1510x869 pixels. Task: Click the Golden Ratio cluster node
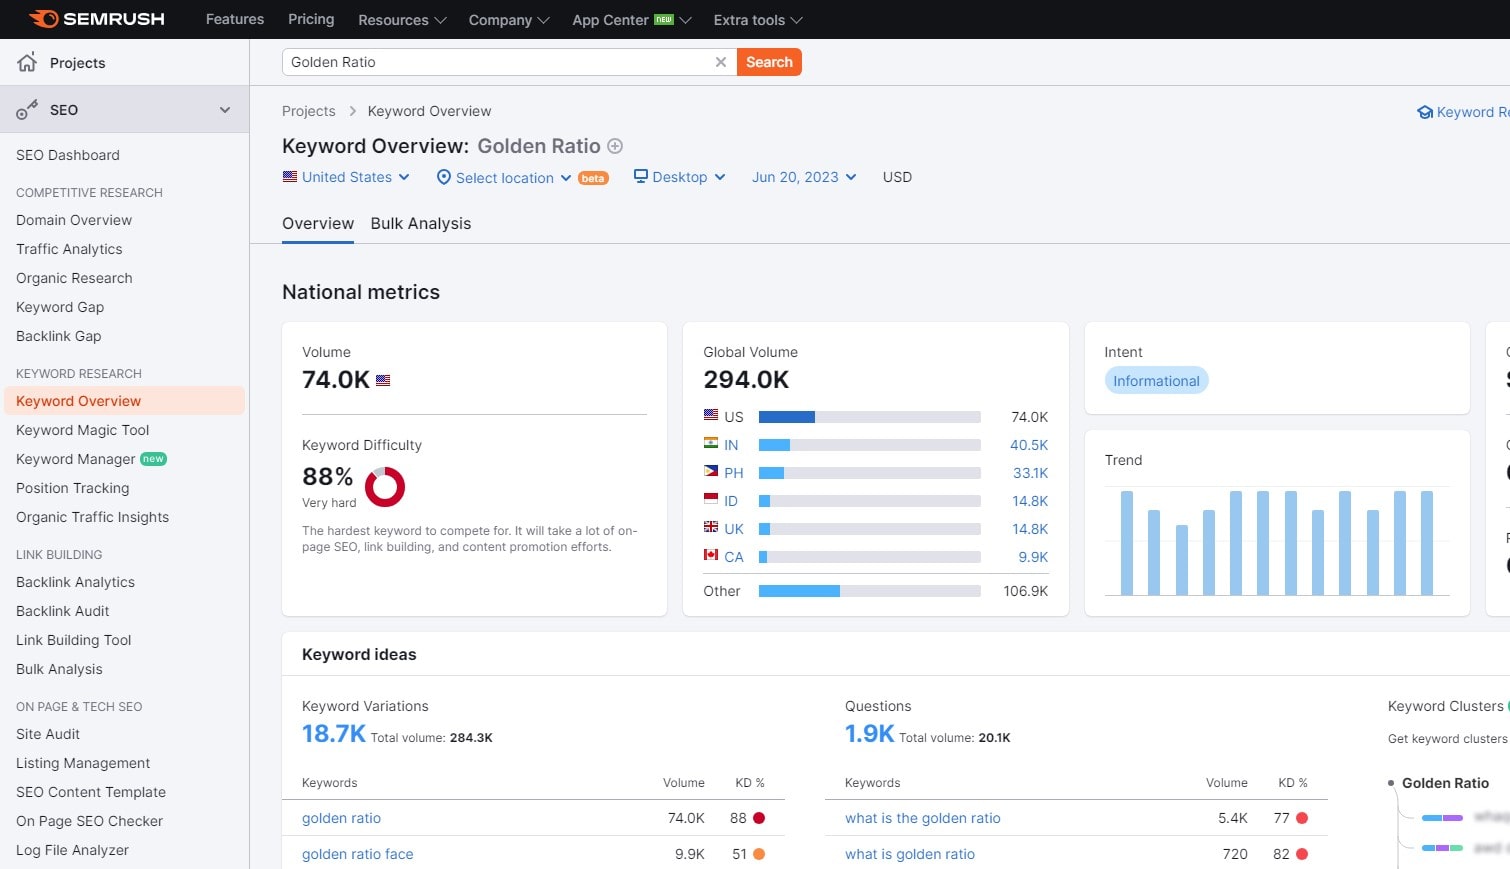click(x=1445, y=783)
